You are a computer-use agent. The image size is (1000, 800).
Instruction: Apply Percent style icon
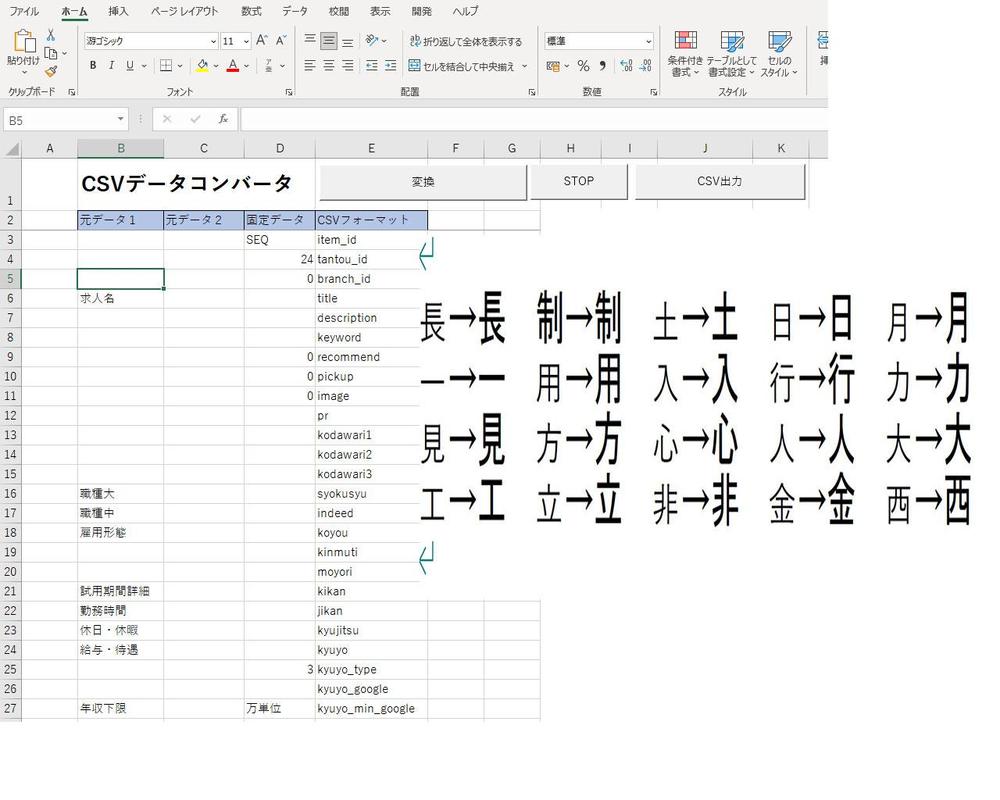(583, 66)
